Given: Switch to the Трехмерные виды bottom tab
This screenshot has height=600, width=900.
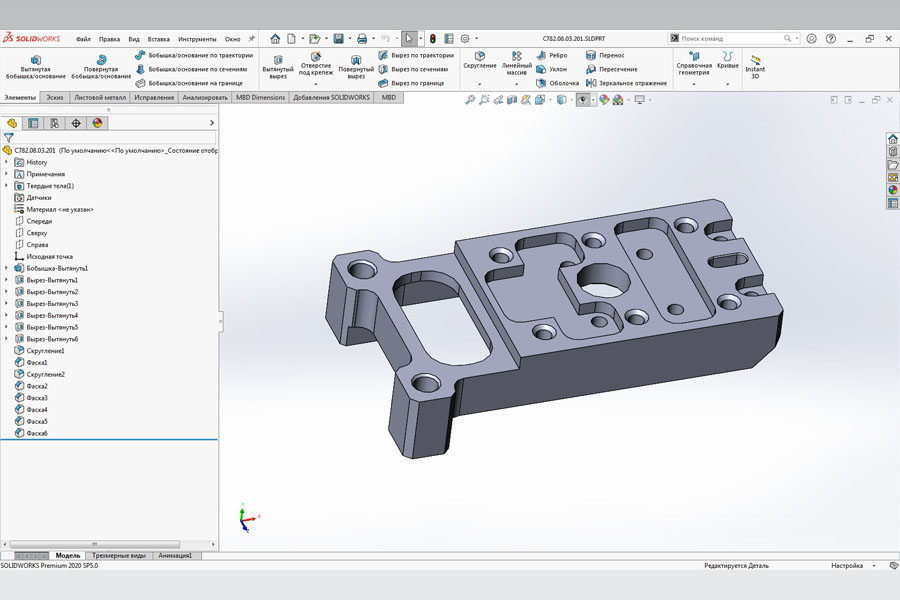Looking at the screenshot, I should pos(119,556).
